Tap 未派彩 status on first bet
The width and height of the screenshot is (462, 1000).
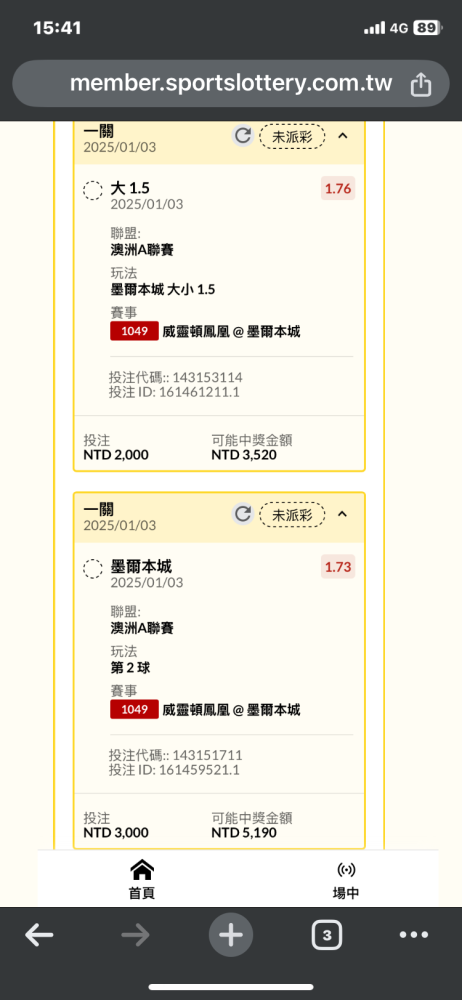pyautogui.click(x=292, y=136)
